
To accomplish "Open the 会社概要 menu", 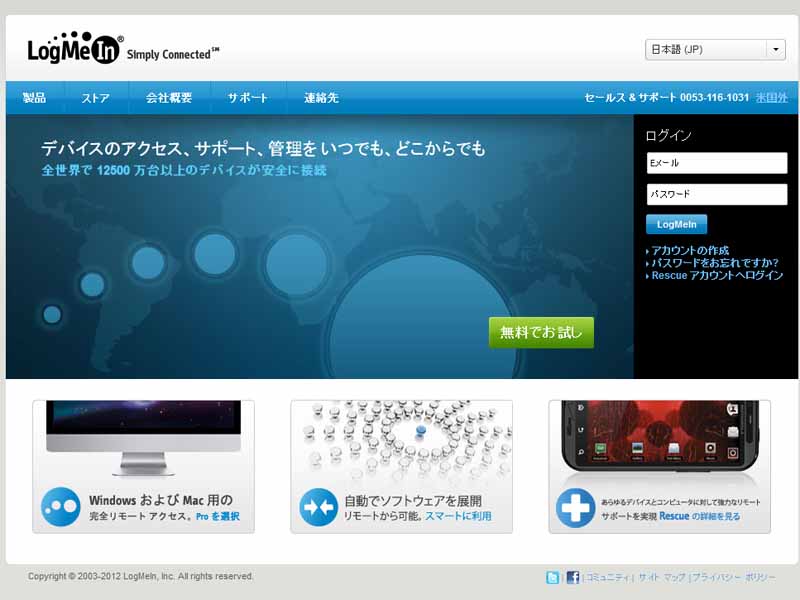I will click(x=169, y=97).
